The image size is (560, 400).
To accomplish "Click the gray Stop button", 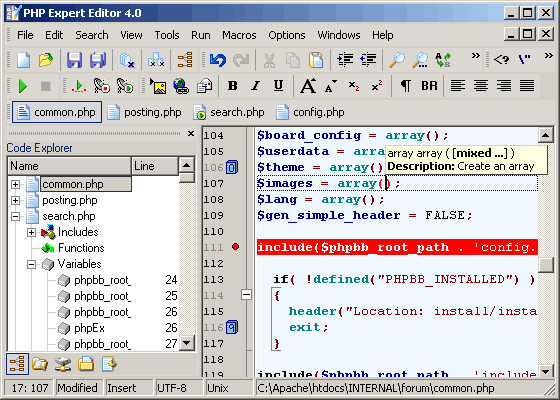I will tap(46, 86).
